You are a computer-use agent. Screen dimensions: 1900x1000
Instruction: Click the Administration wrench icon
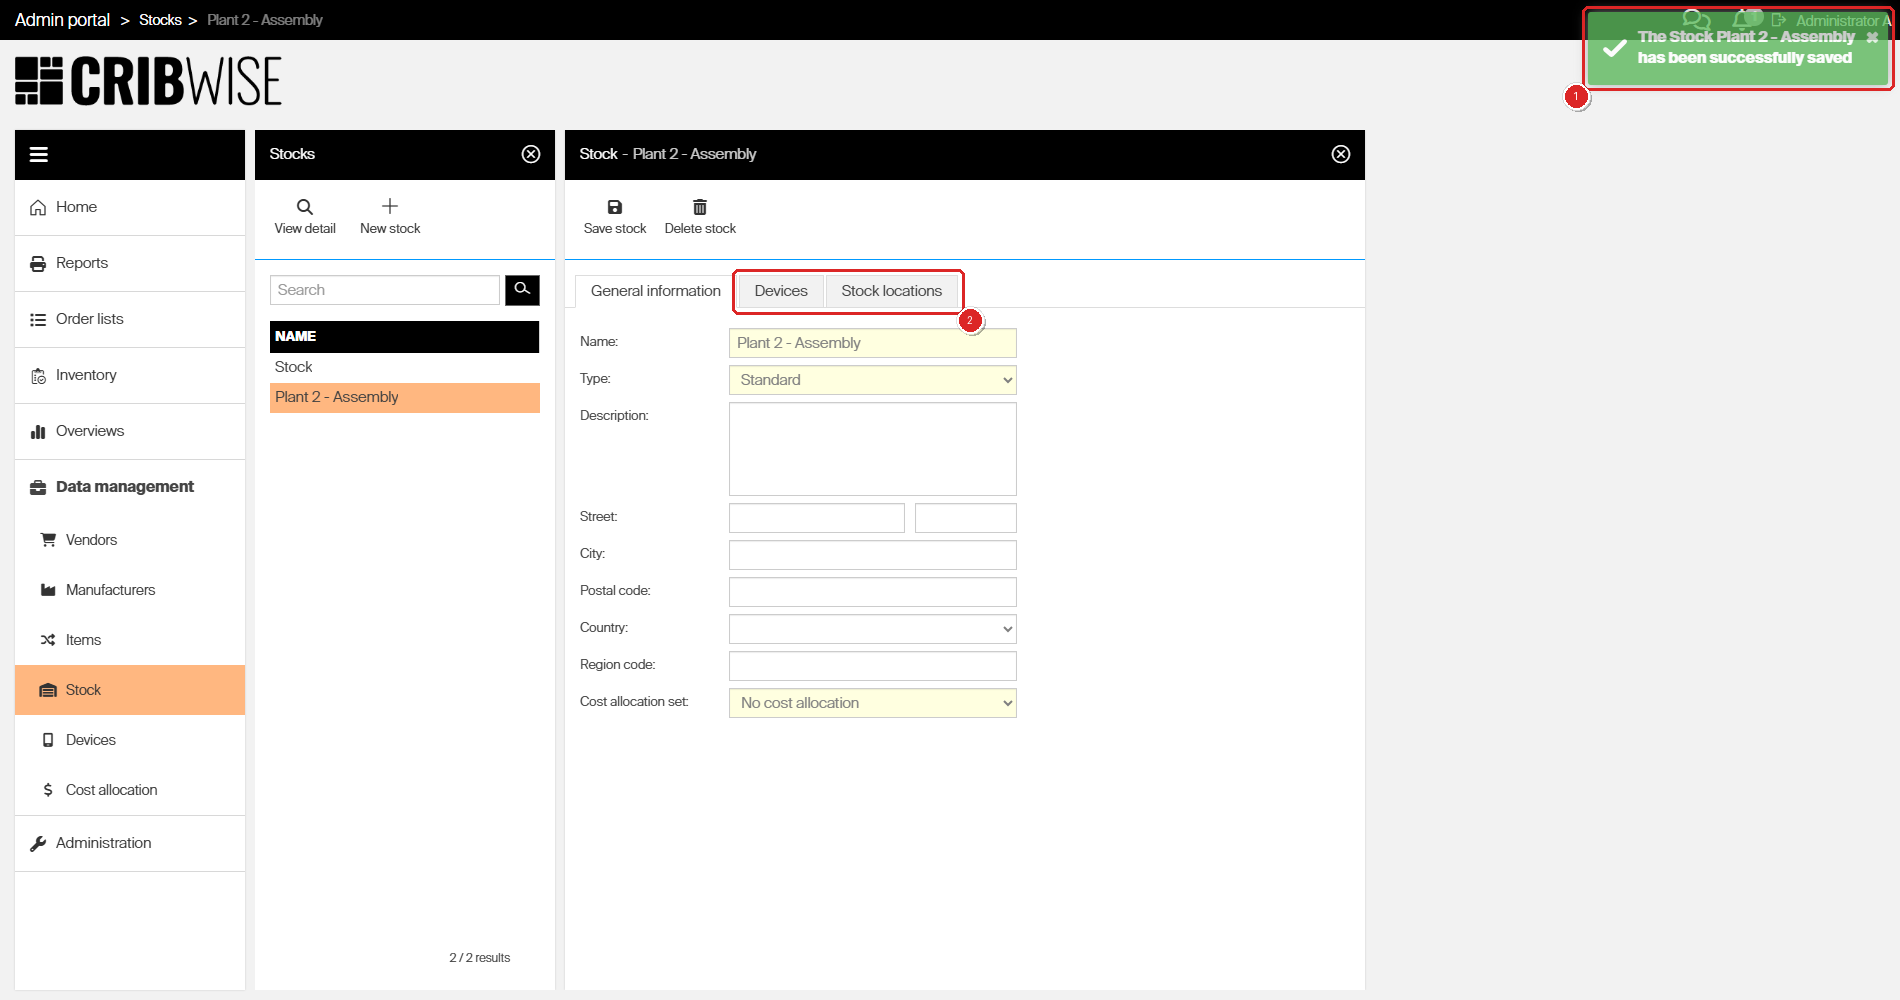(x=38, y=843)
